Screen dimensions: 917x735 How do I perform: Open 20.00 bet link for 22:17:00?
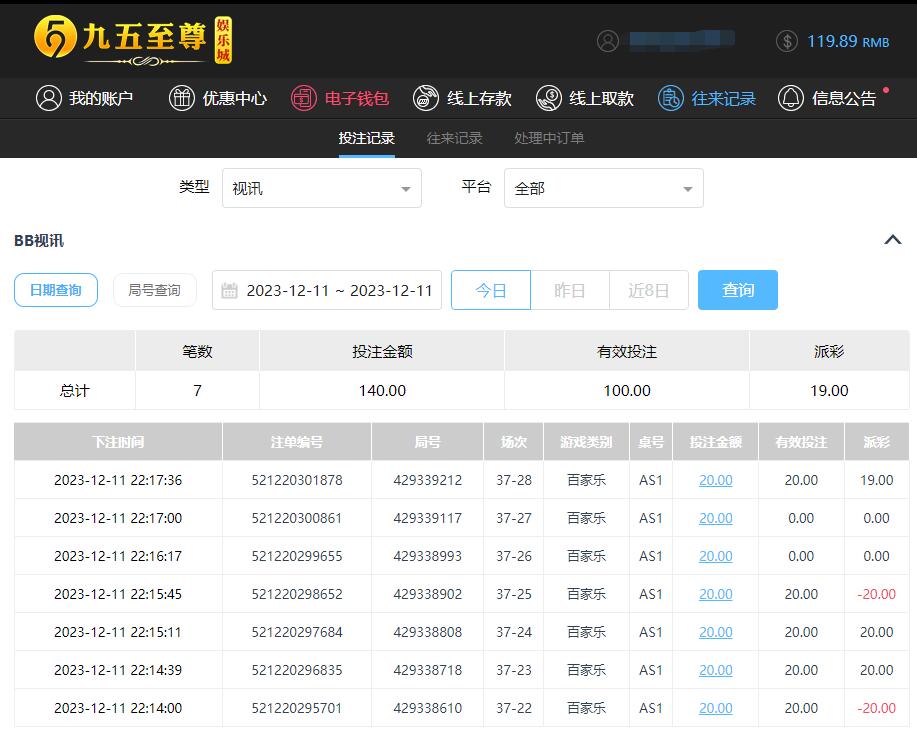tap(715, 518)
